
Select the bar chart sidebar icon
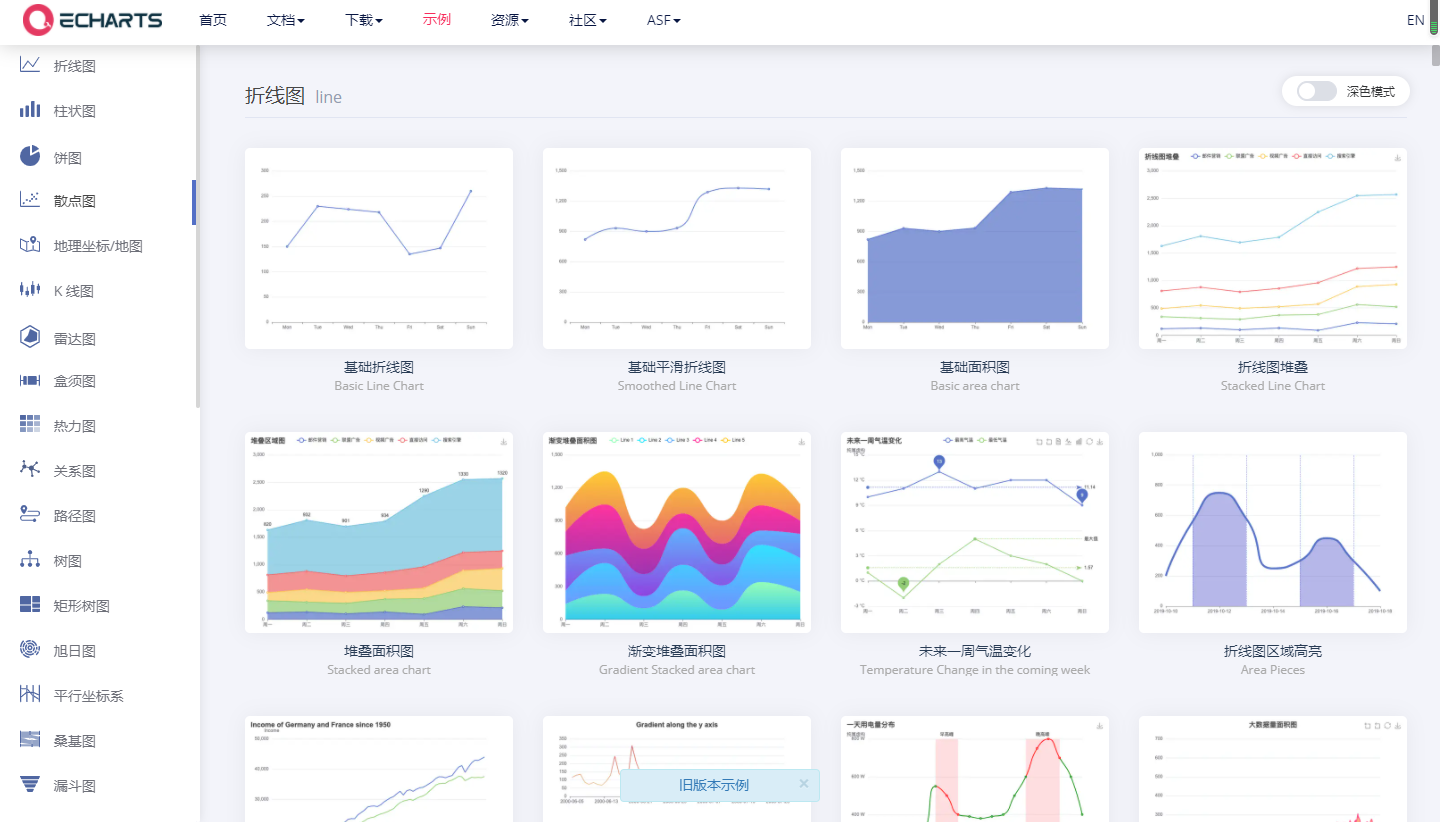click(30, 110)
